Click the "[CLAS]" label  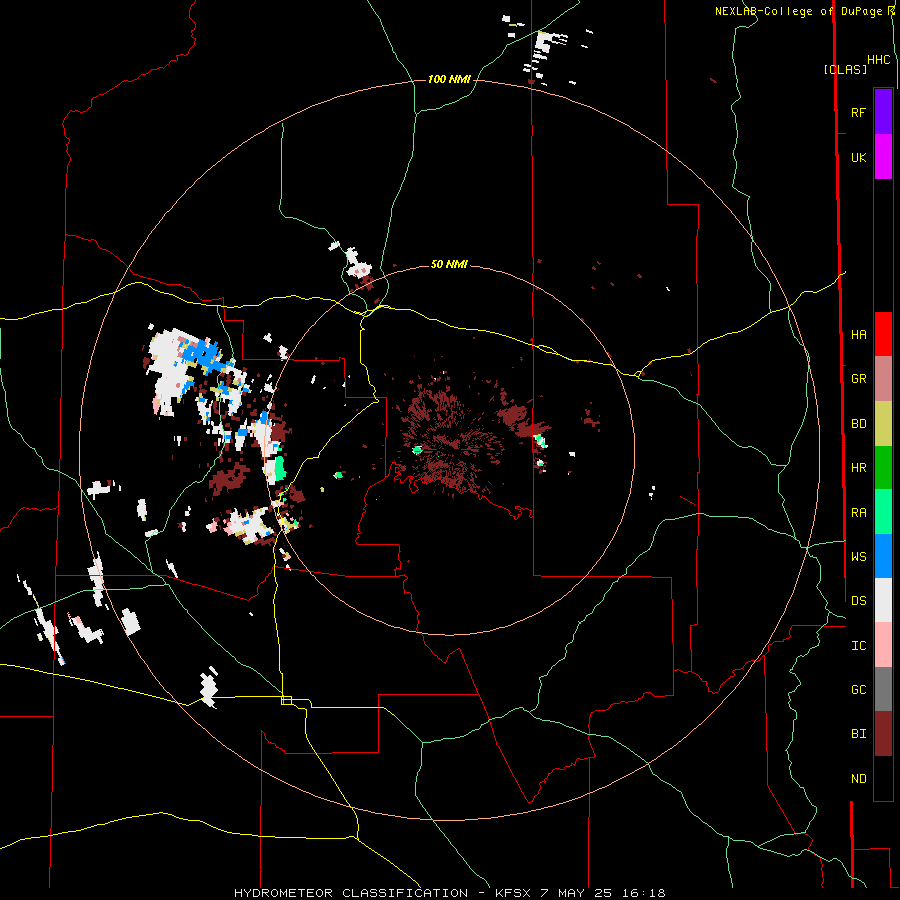845,69
